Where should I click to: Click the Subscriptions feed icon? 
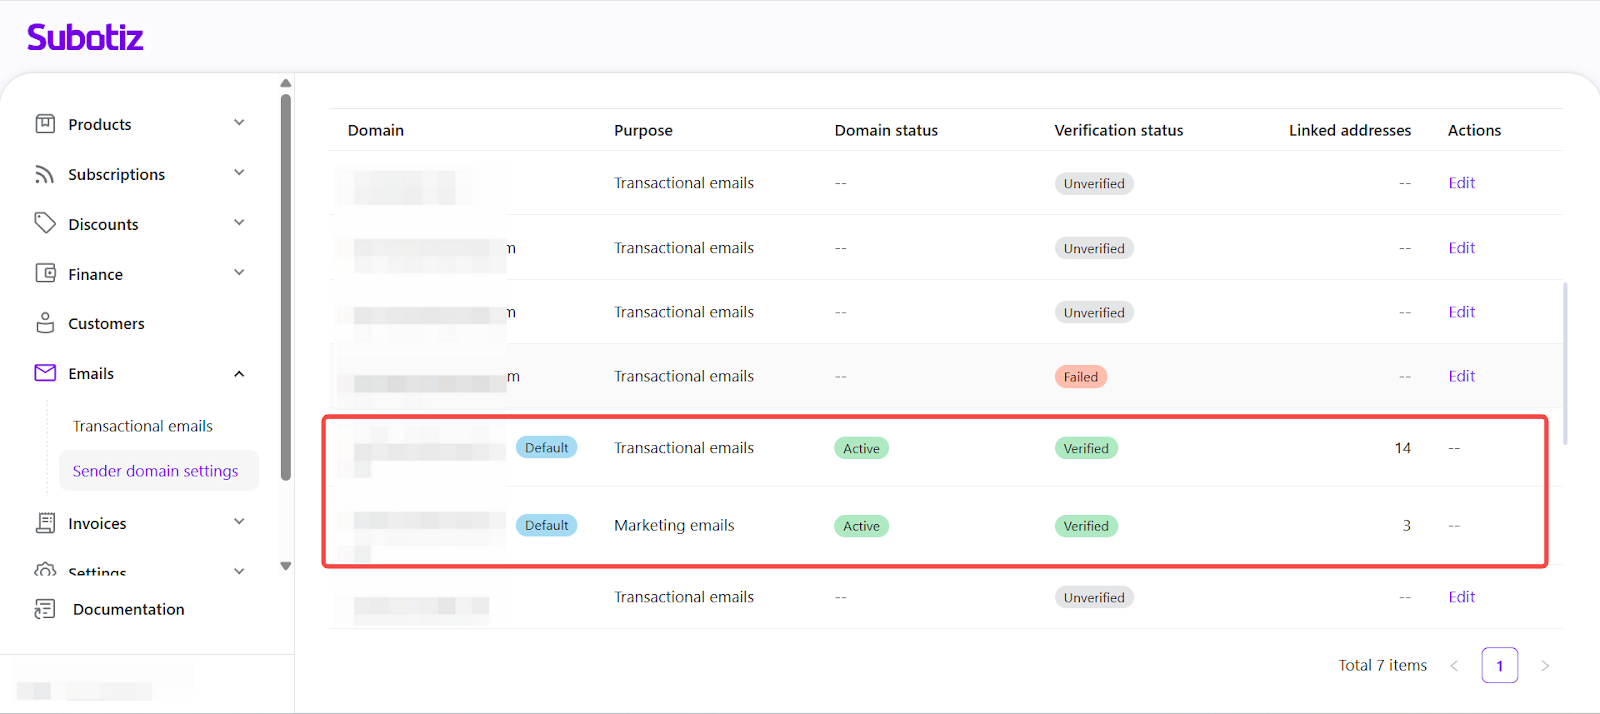tap(45, 174)
